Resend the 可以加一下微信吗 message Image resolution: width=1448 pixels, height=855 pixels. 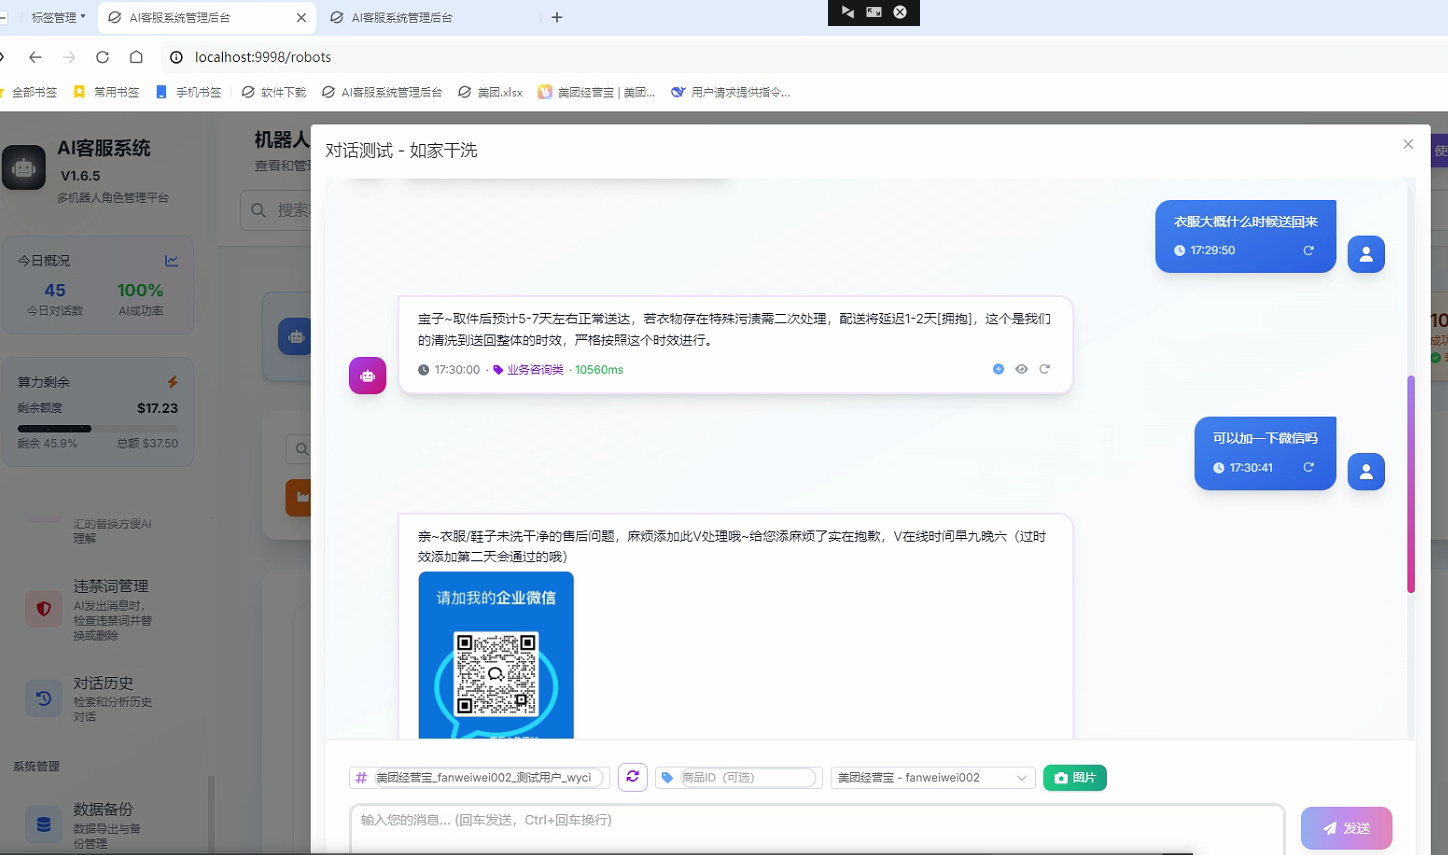tap(1308, 467)
